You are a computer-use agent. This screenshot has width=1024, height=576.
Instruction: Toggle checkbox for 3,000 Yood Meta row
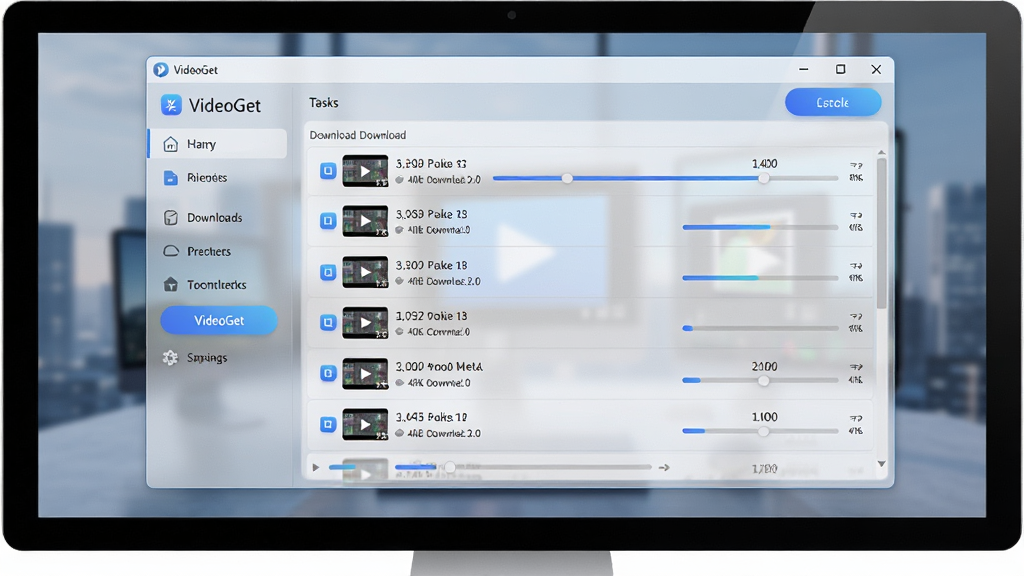(328, 373)
